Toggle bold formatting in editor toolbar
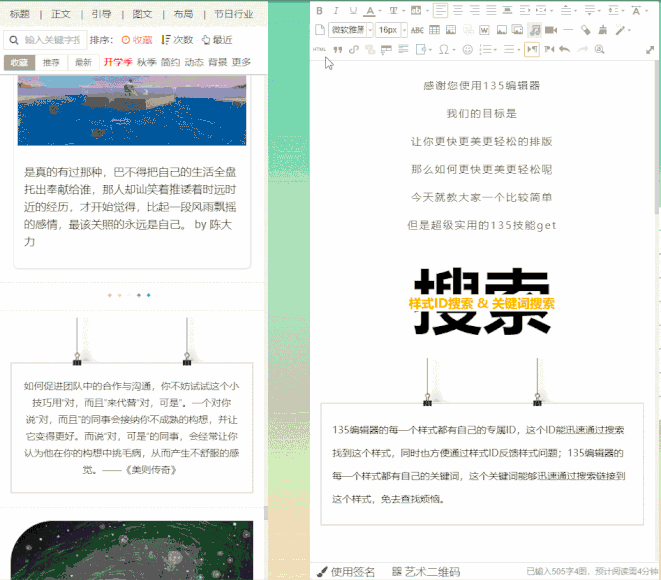661x580 pixels. click(x=319, y=11)
